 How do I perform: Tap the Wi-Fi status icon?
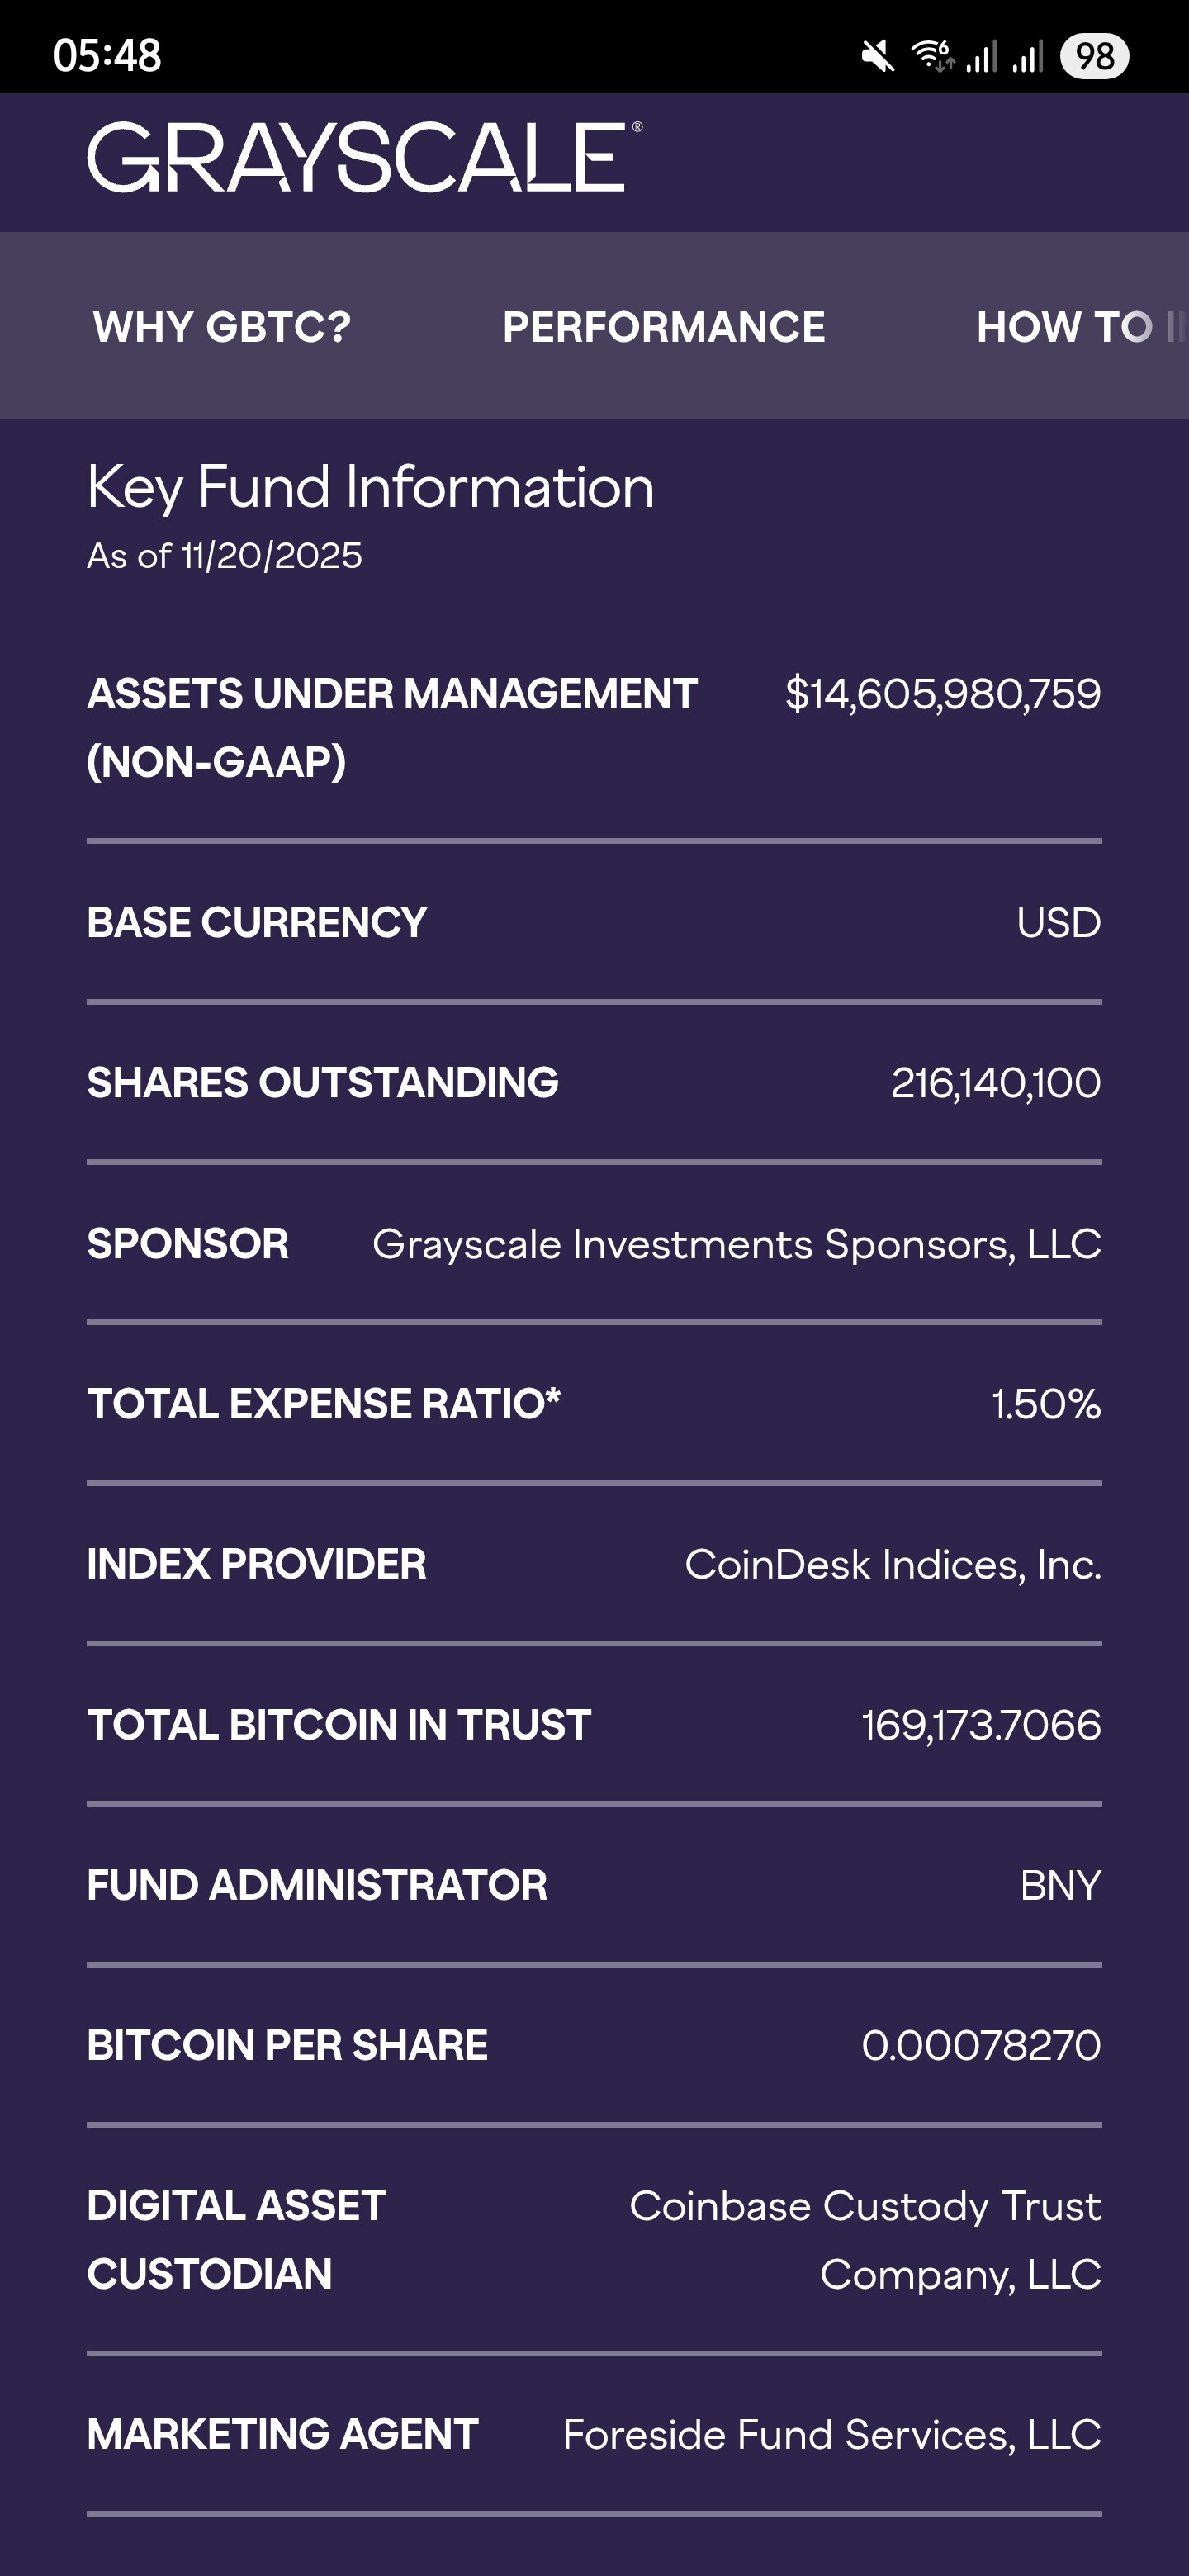[x=932, y=56]
